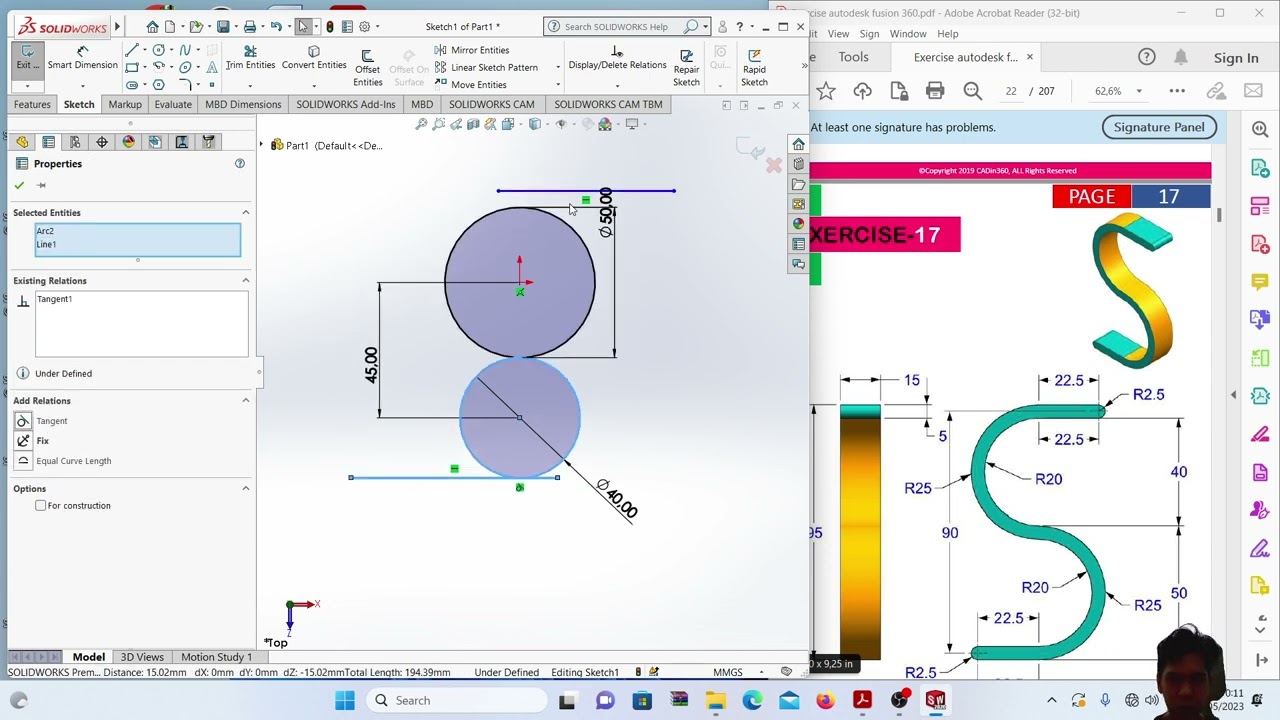Toggle For construction checkbox
1280x720 pixels.
coord(41,505)
